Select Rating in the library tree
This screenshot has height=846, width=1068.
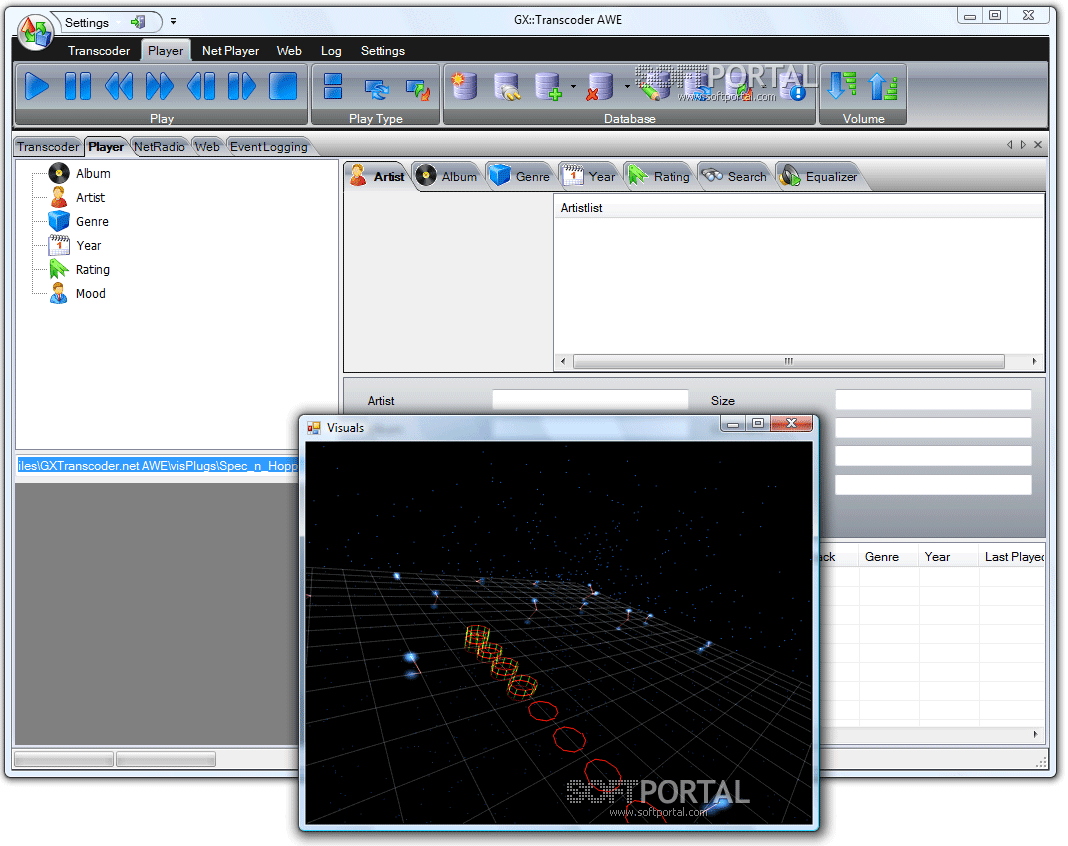(x=92, y=270)
